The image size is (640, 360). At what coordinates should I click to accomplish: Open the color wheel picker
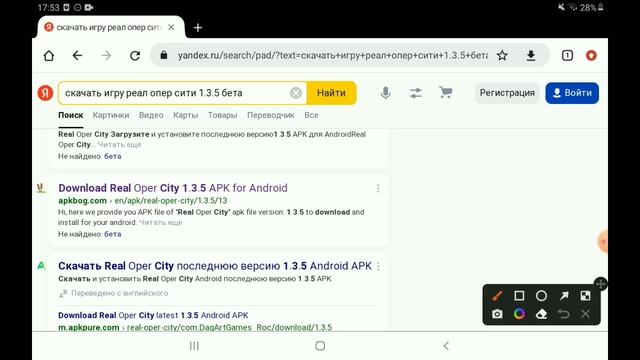click(x=519, y=314)
